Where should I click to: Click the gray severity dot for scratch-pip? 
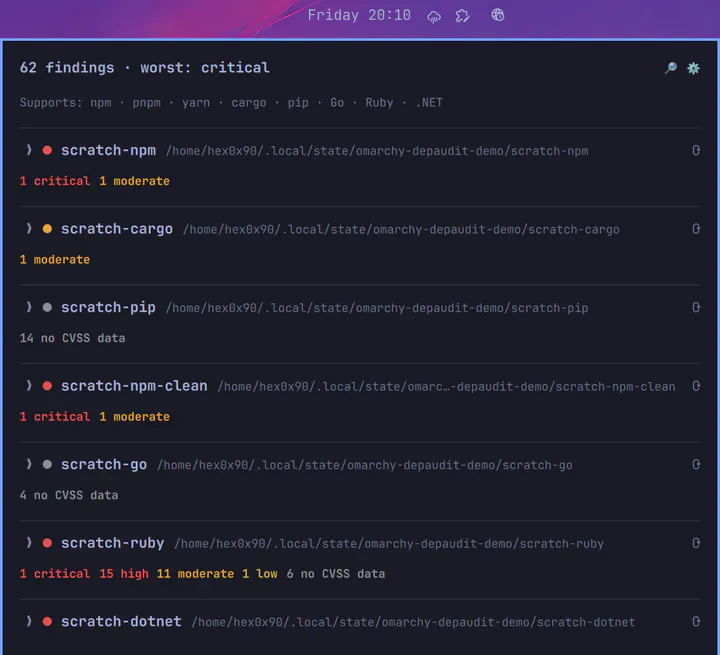47,307
